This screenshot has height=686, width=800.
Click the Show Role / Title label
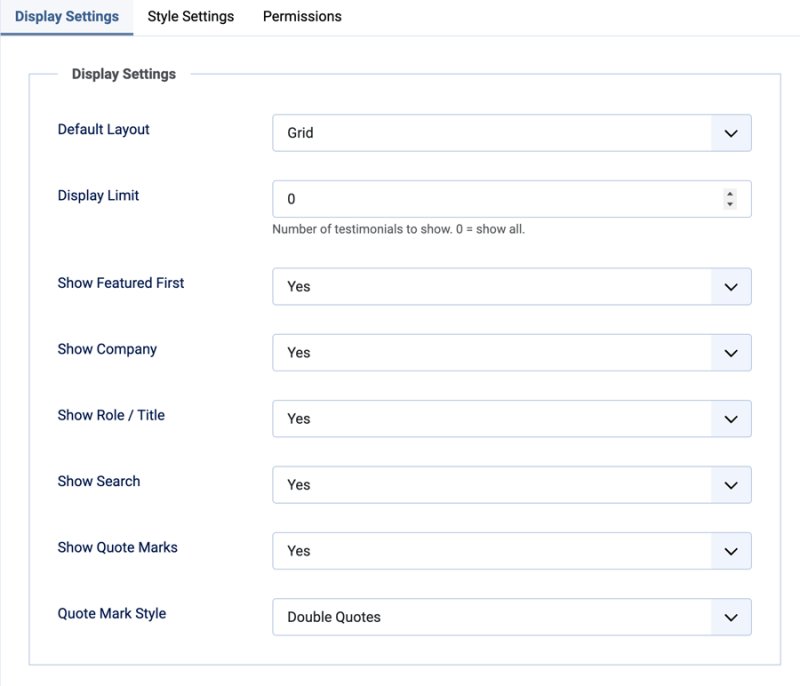click(111, 415)
